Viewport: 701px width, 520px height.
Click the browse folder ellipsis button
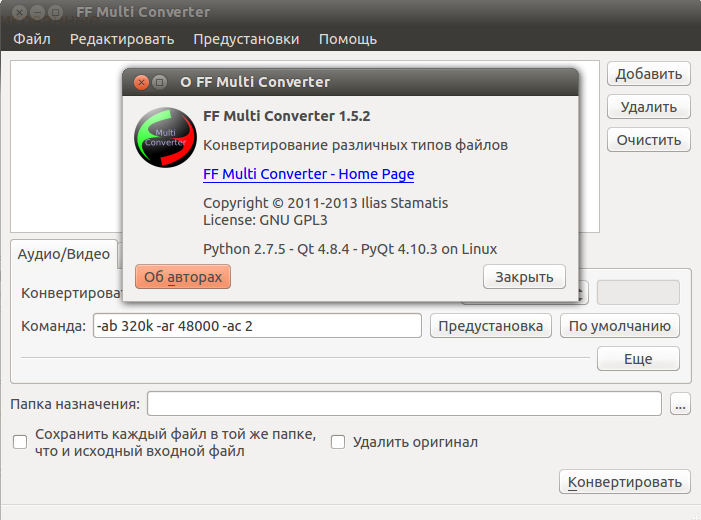680,404
